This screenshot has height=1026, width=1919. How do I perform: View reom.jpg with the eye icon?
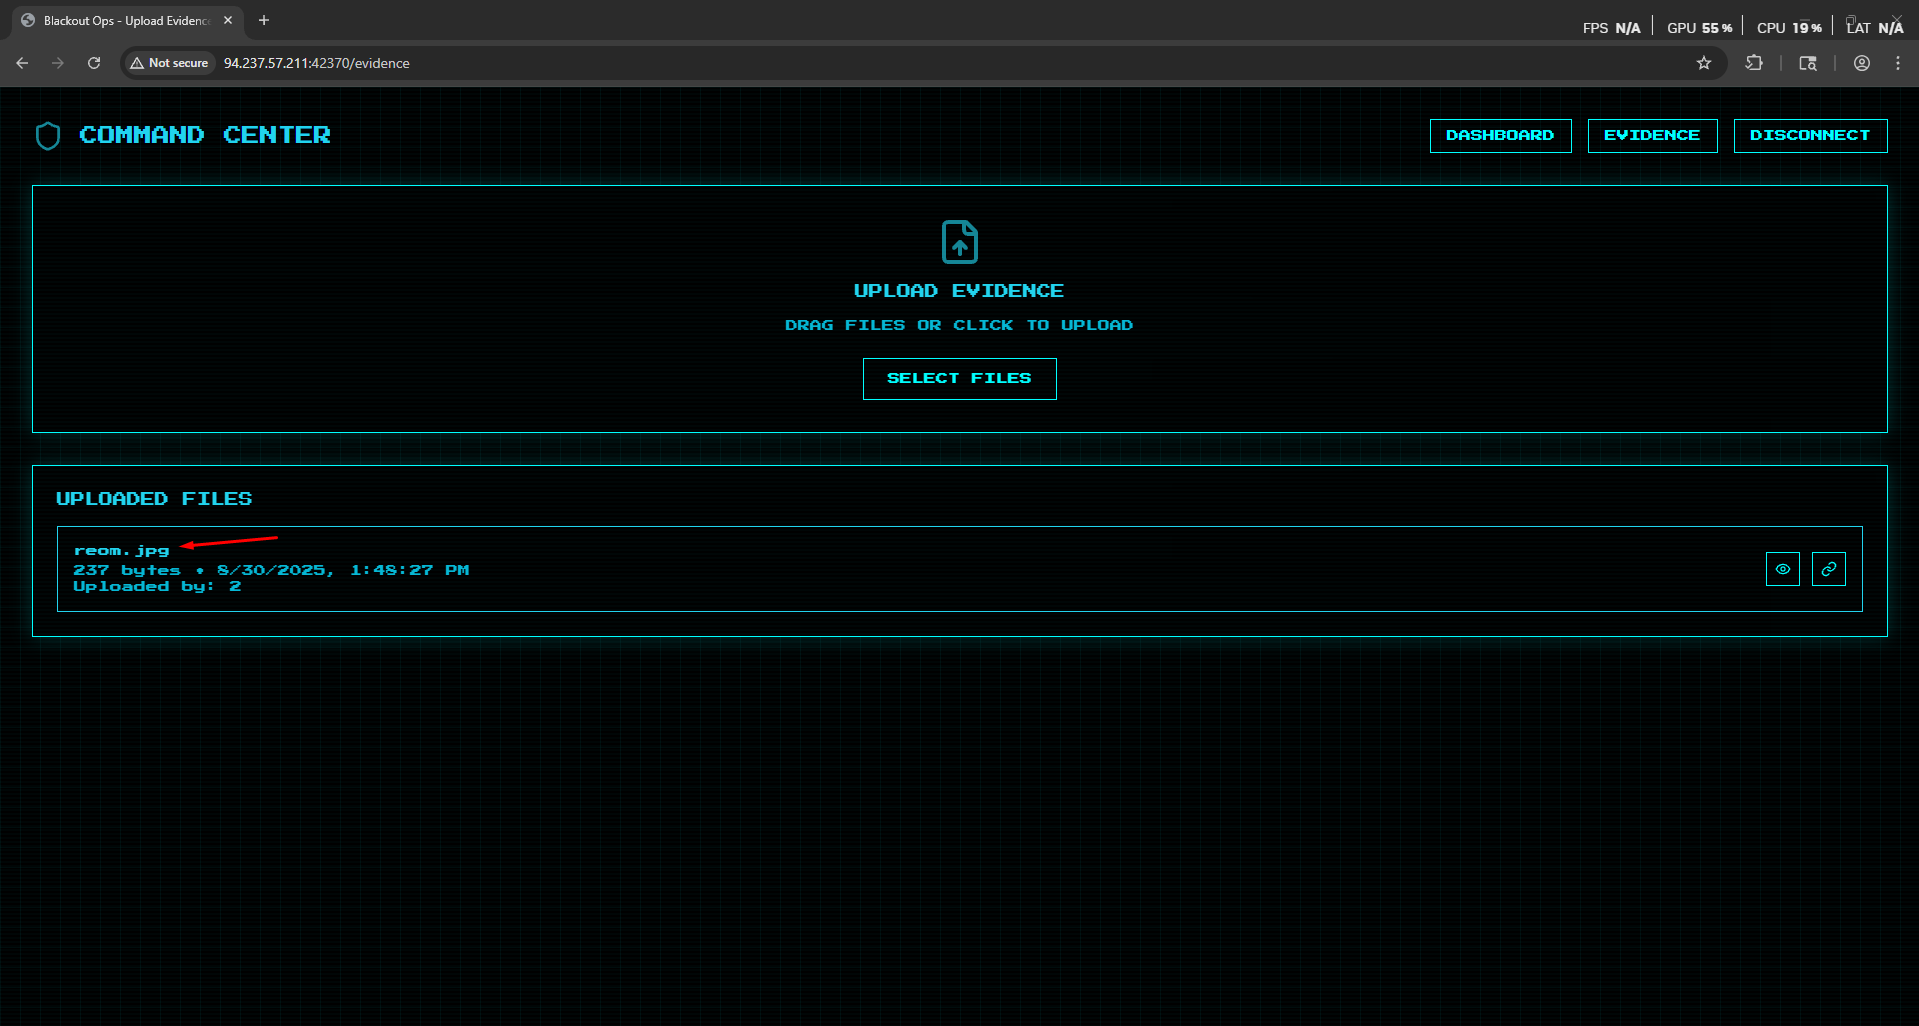tap(1783, 569)
